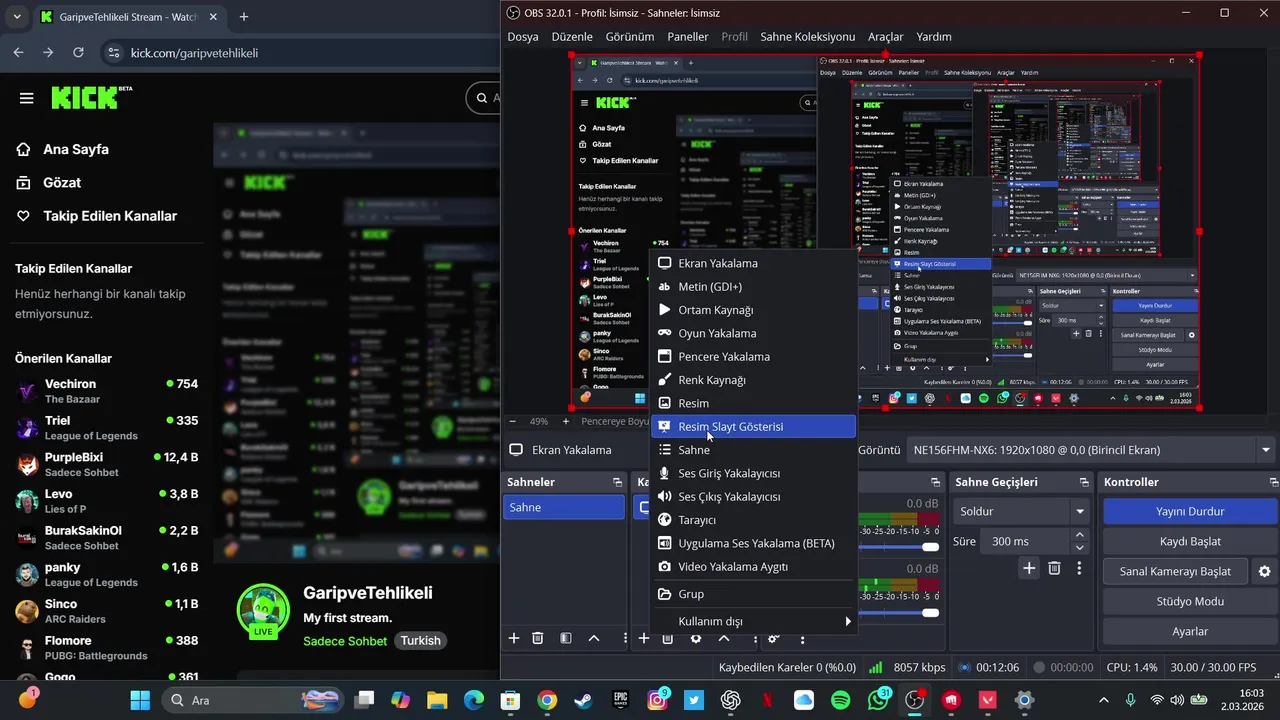Viewport: 1280px width, 720px height.
Task: Open the Araçlar menu
Action: (x=886, y=37)
